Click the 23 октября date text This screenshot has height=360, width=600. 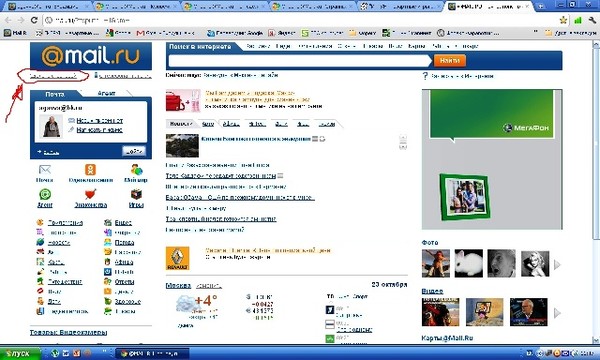point(389,285)
